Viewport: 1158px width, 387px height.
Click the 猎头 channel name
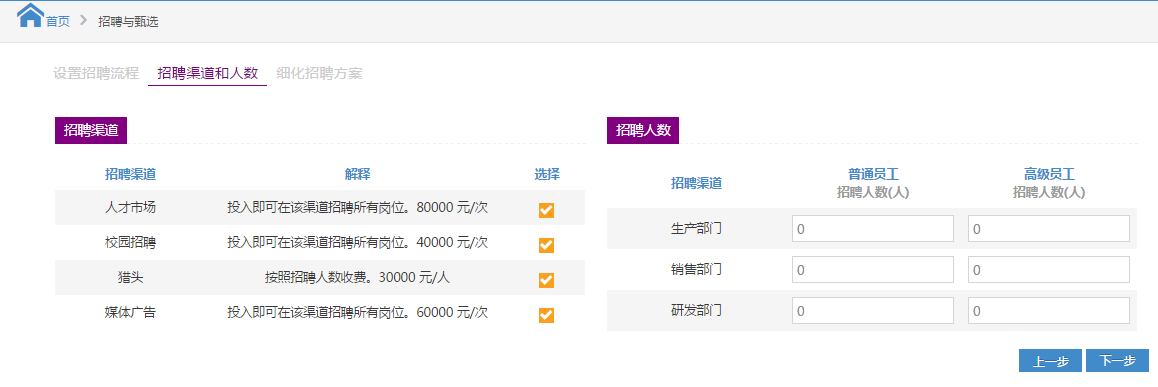click(130, 278)
